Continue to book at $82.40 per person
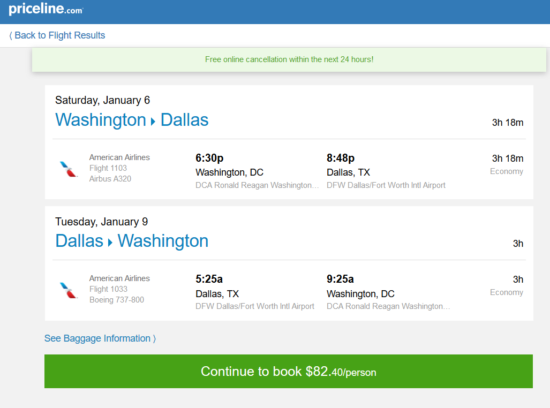The height and width of the screenshot is (408, 550). [x=288, y=371]
